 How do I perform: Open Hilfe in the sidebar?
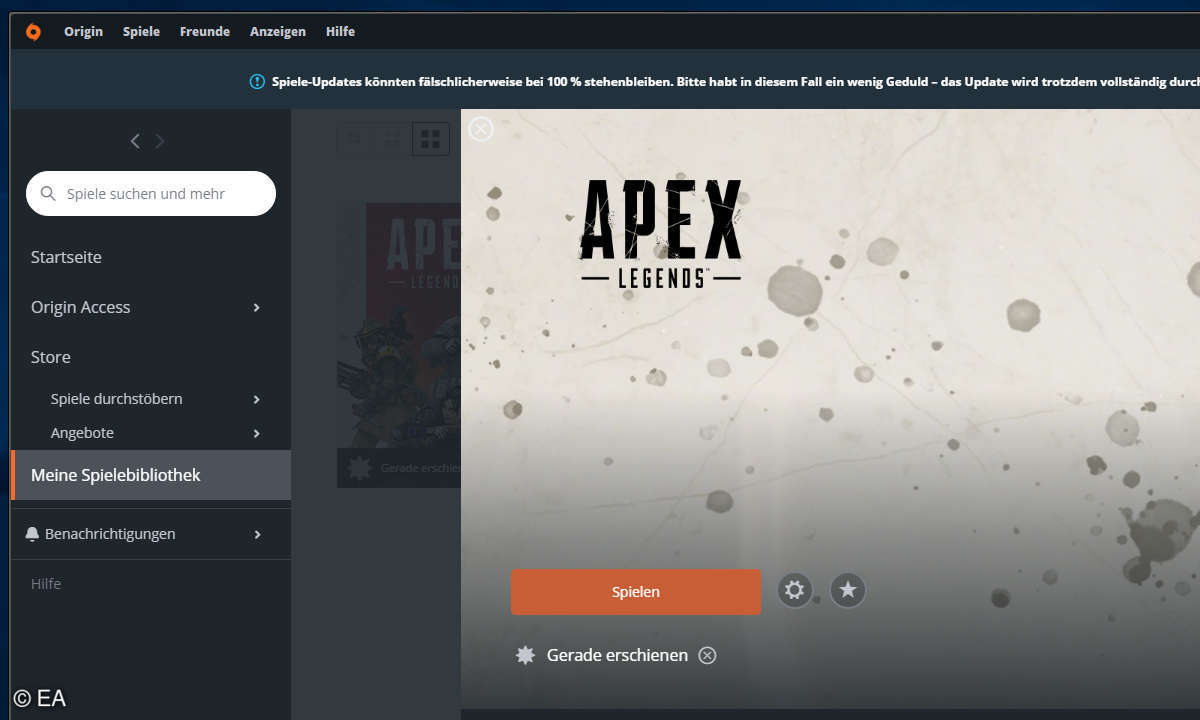pos(46,584)
